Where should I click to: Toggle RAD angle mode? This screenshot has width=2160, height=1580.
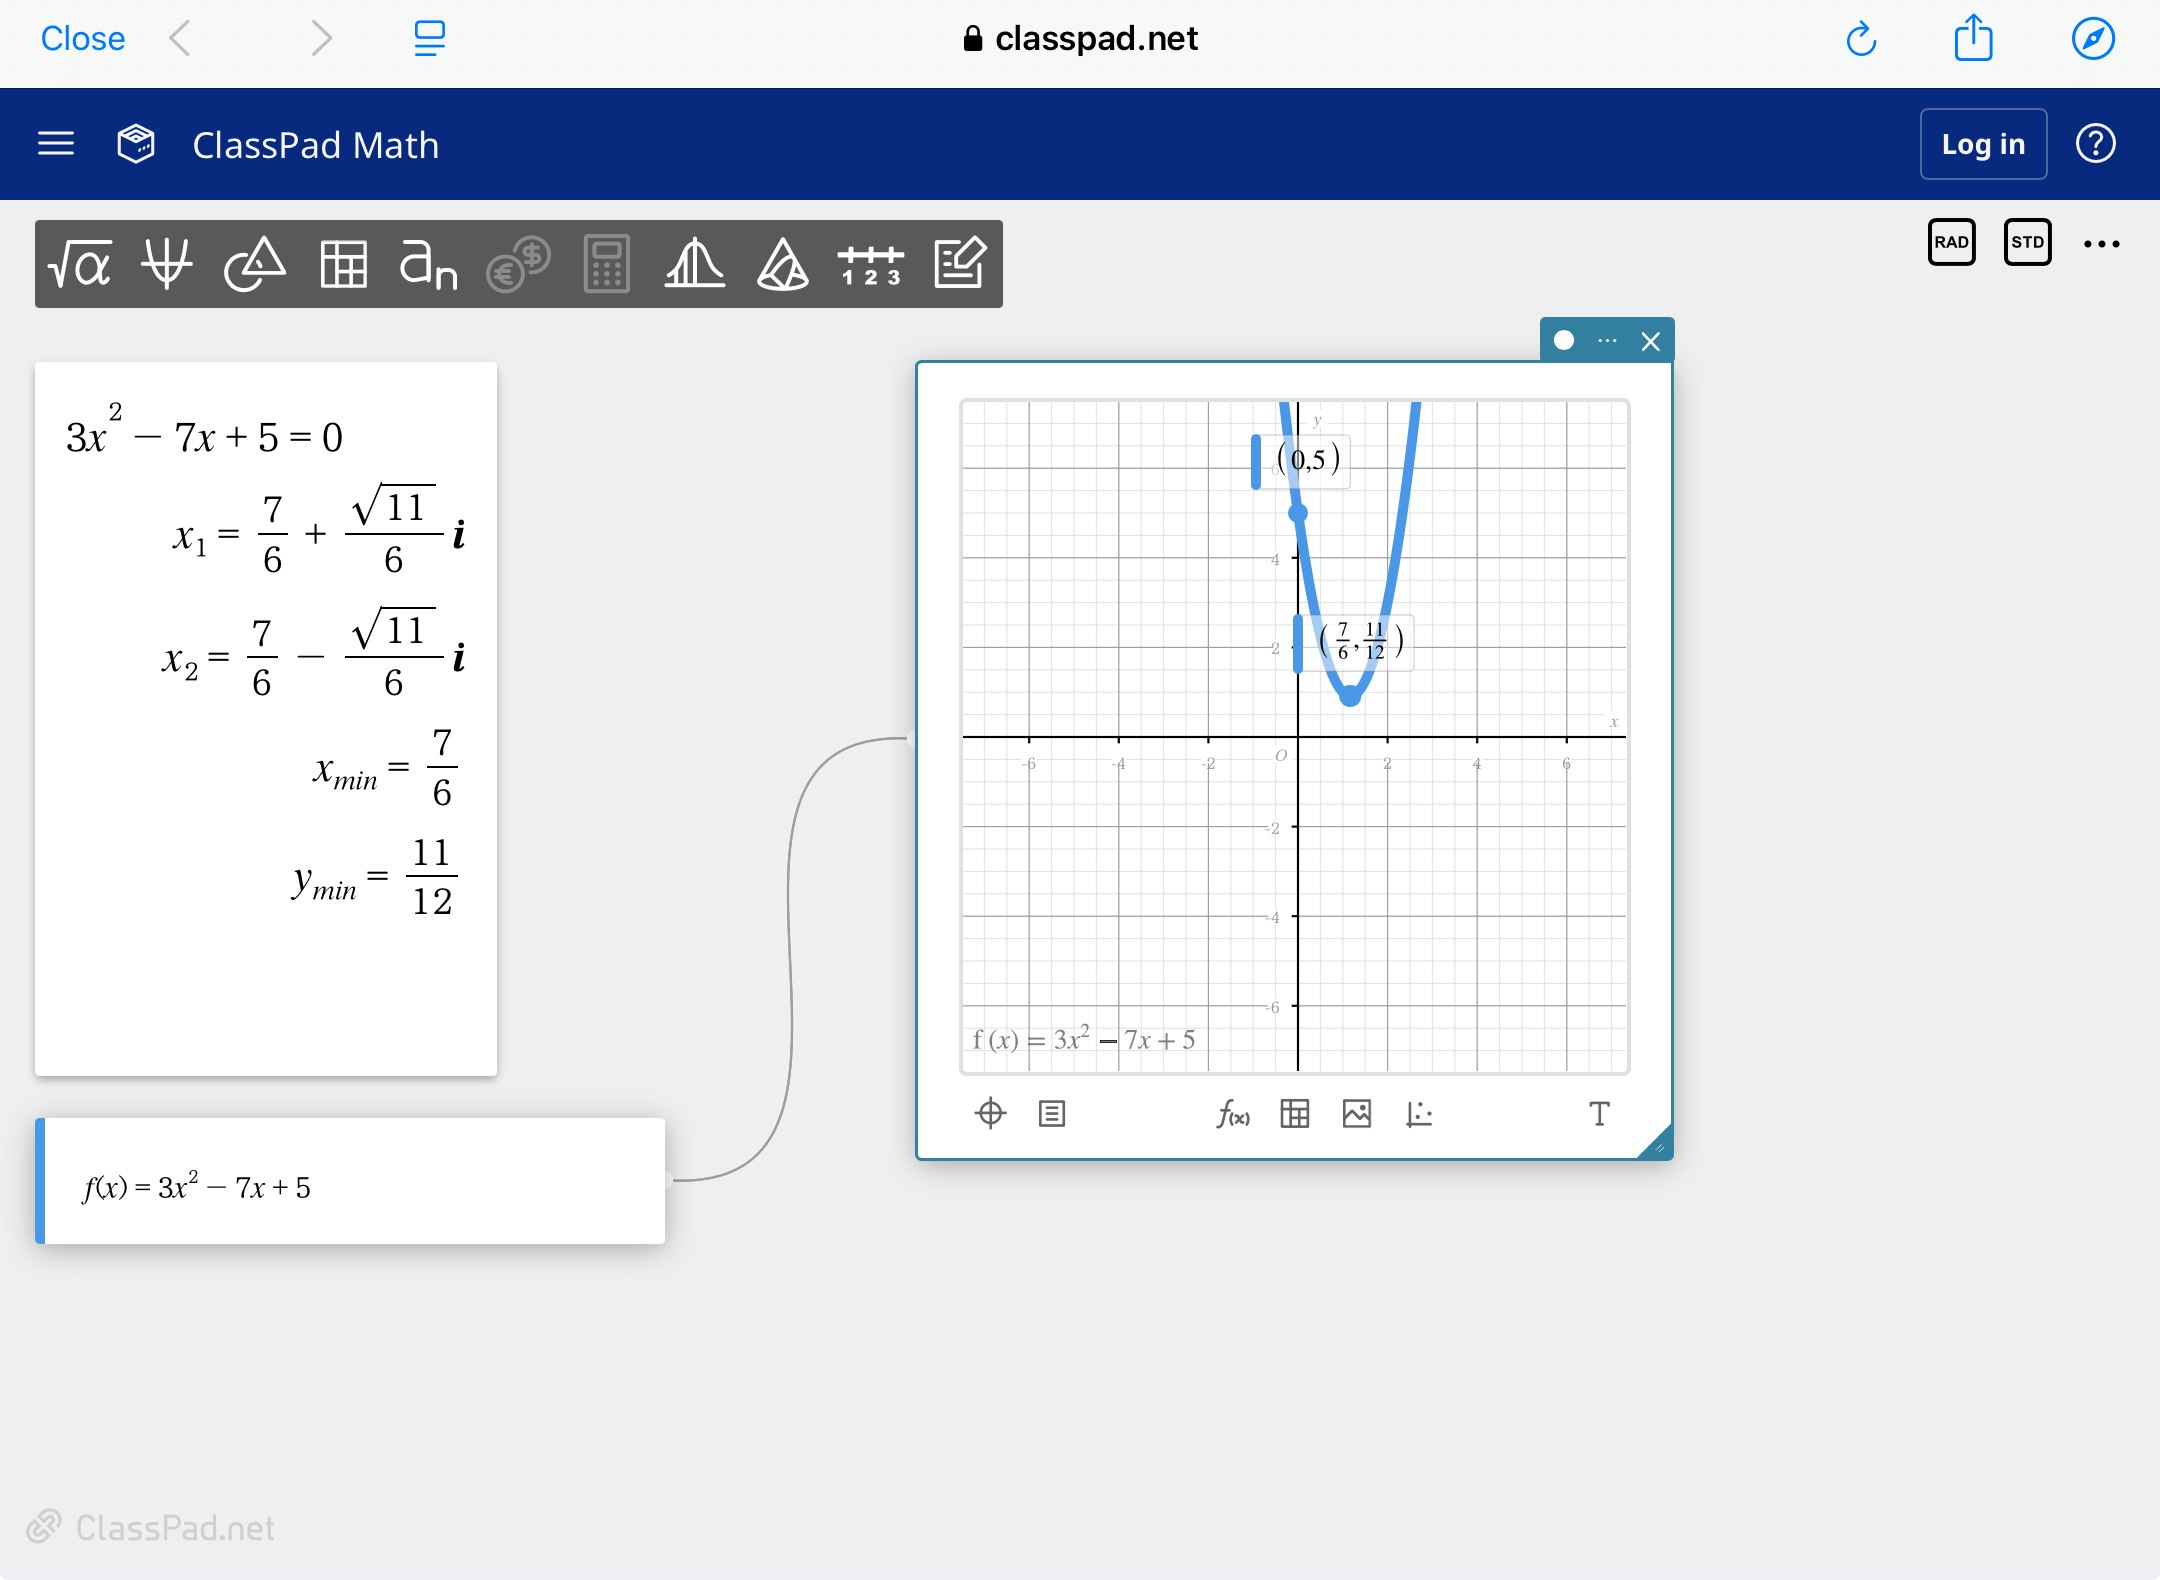(x=1951, y=242)
